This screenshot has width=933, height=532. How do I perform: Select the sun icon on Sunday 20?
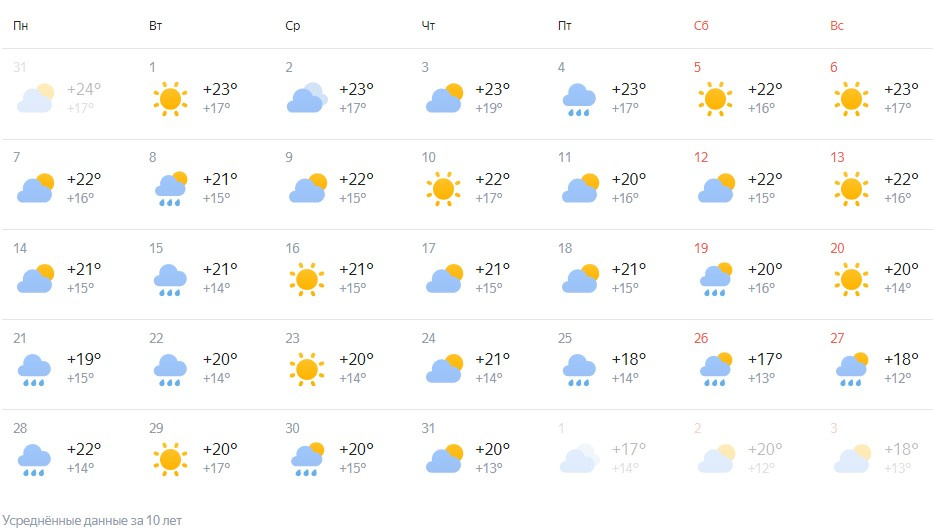point(851,279)
